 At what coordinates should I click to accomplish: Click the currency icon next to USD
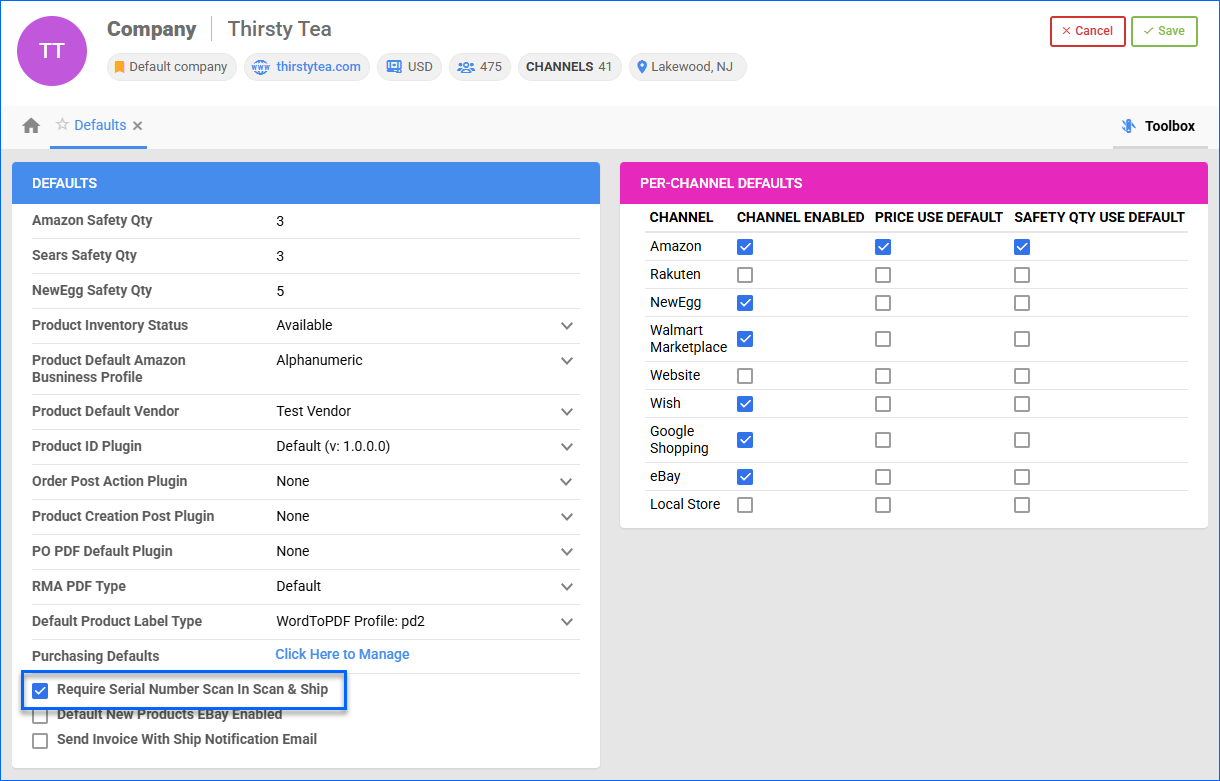click(x=394, y=67)
